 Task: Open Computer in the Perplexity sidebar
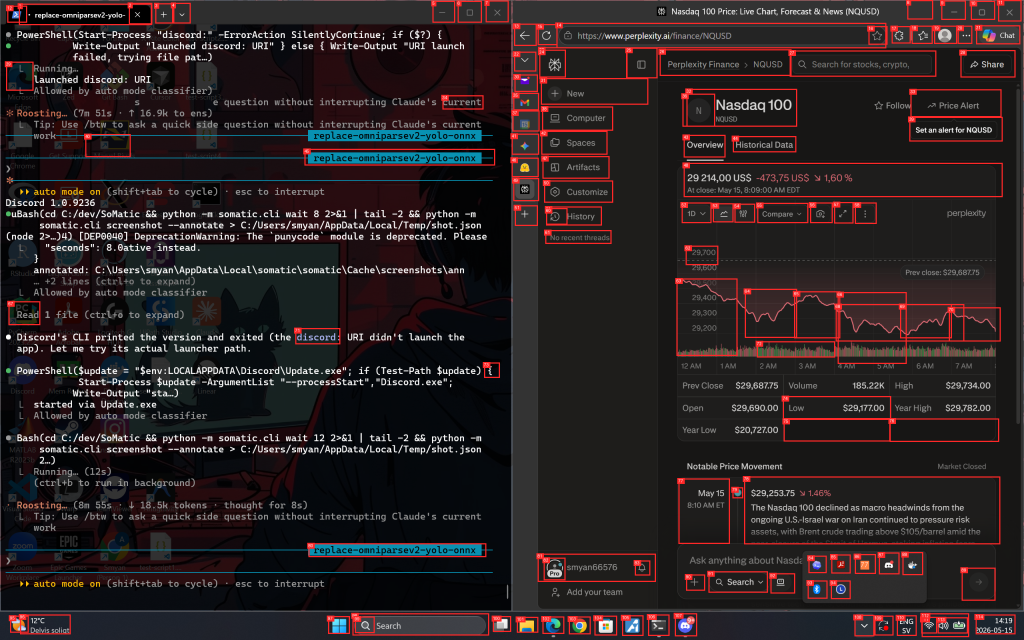click(x=577, y=118)
